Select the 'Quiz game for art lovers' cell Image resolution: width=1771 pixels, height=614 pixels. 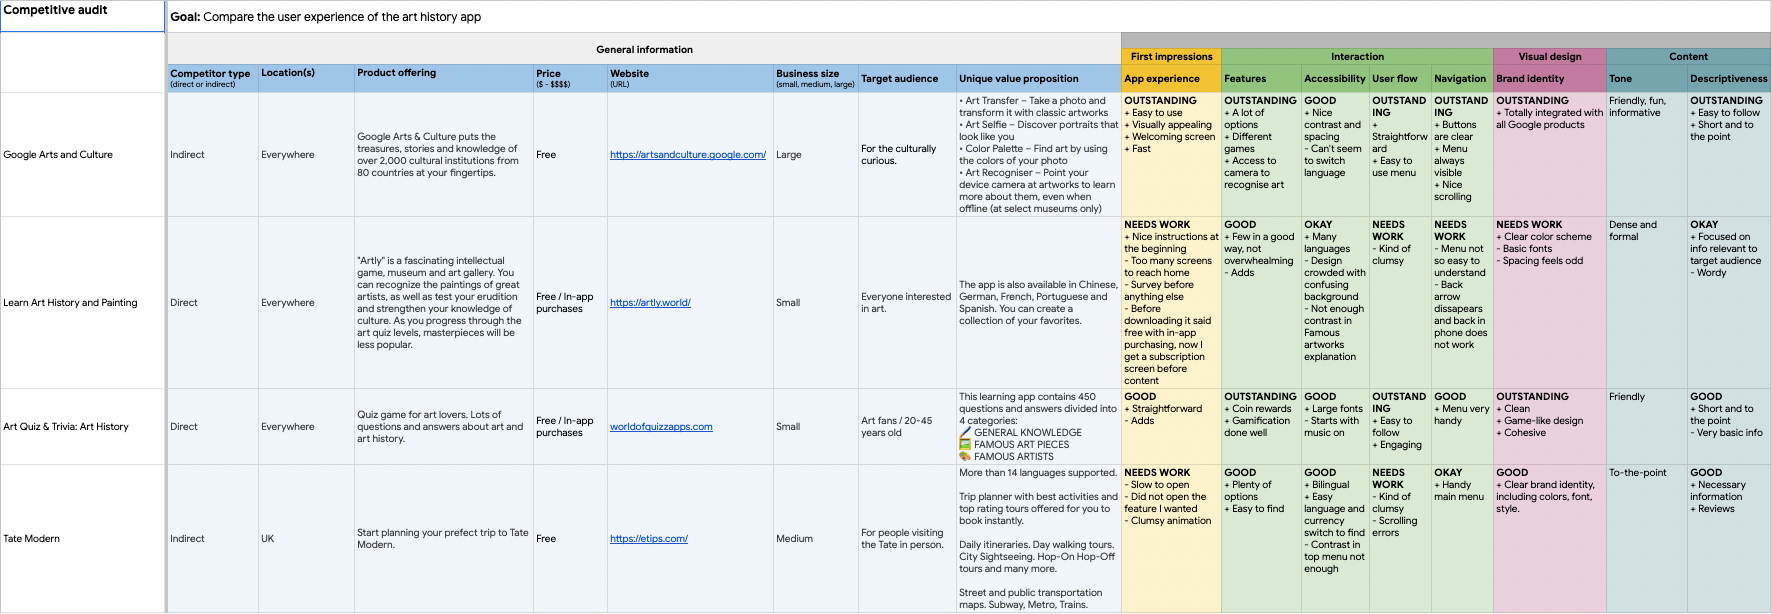(x=444, y=427)
